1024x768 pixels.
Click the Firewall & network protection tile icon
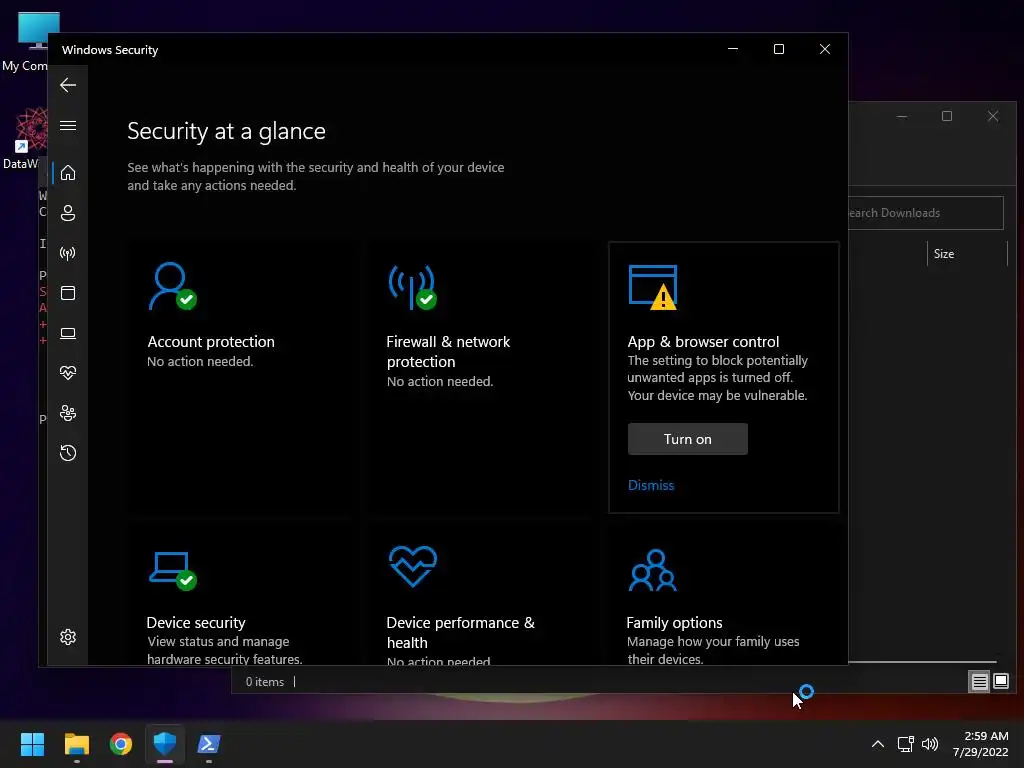pos(413,286)
